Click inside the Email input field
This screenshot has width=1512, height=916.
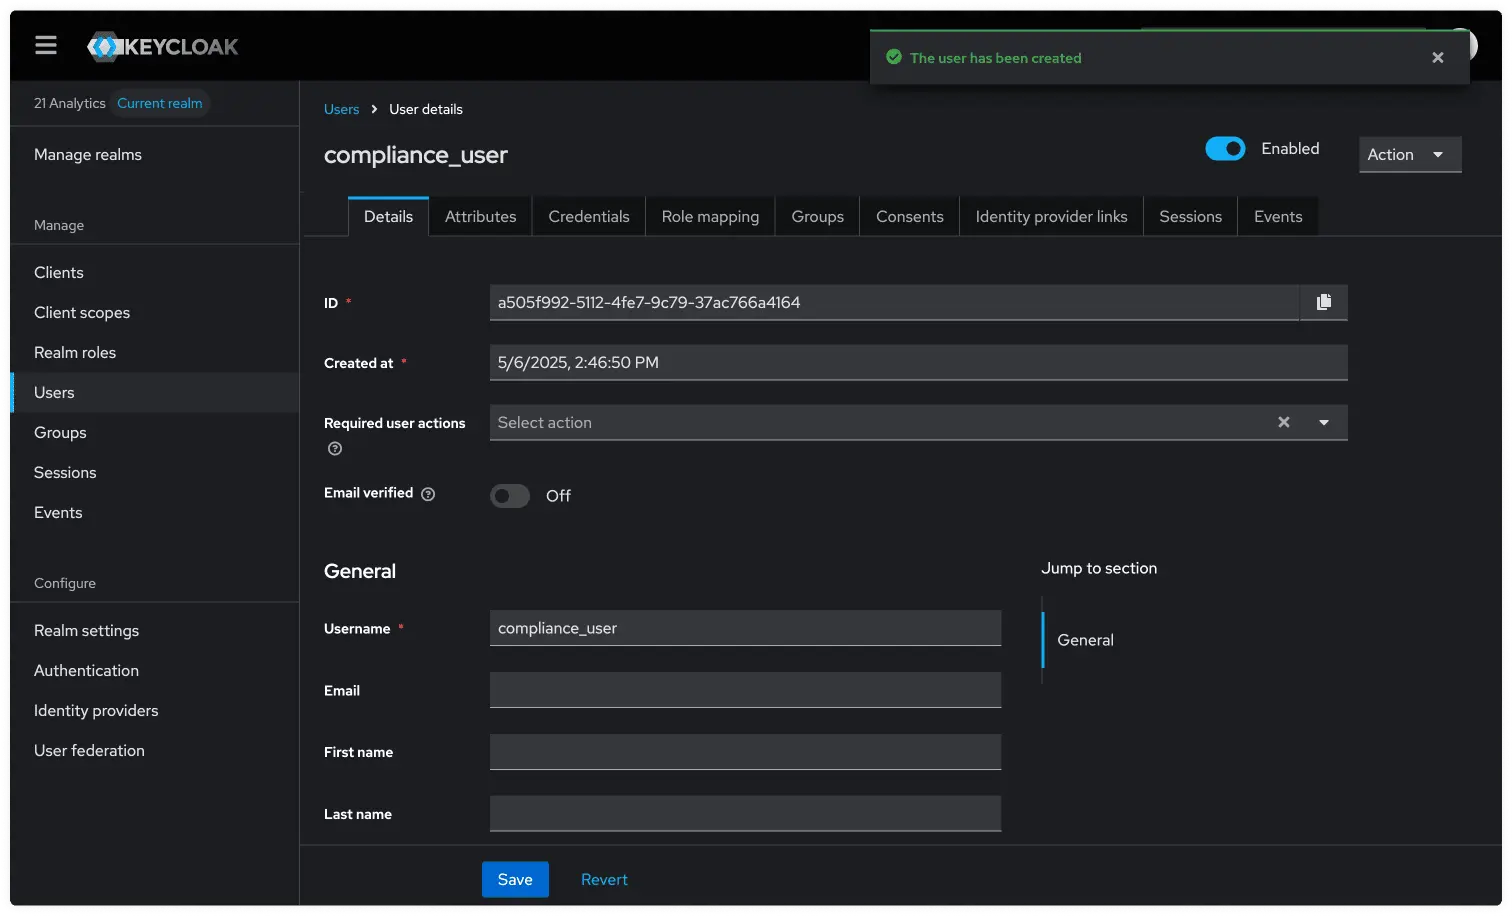744,690
